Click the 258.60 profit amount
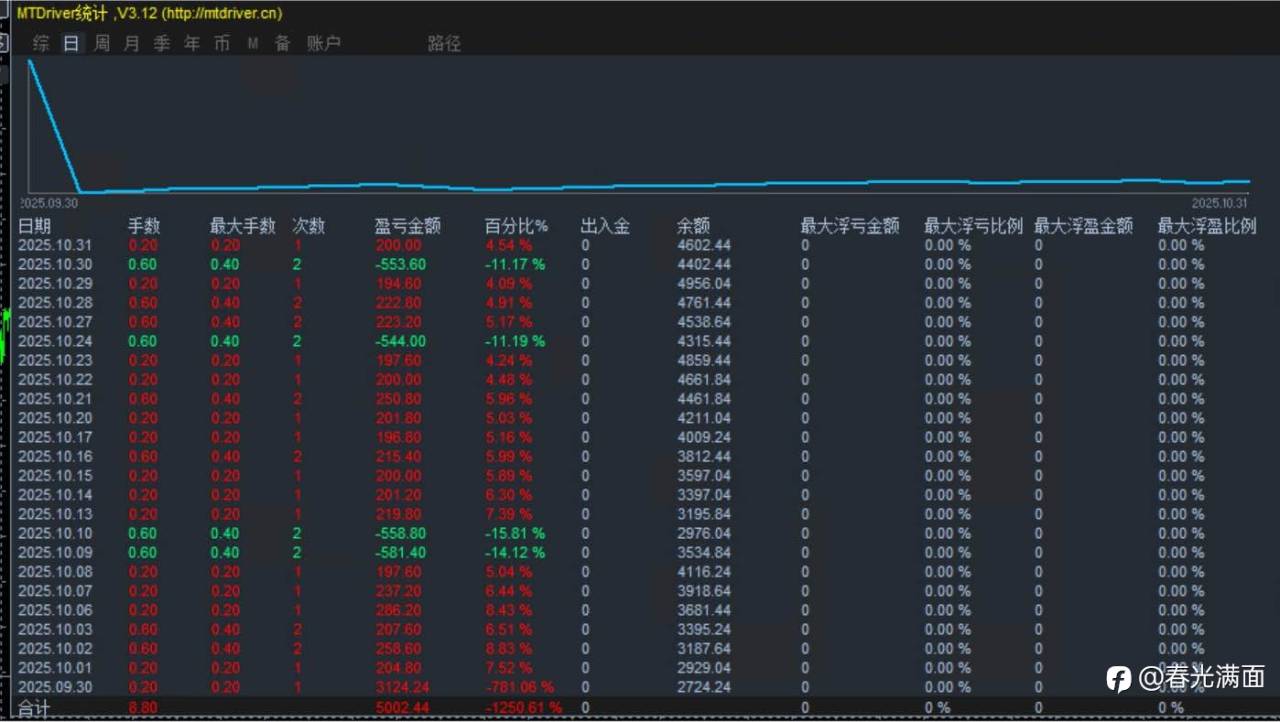1280x722 pixels. point(398,649)
